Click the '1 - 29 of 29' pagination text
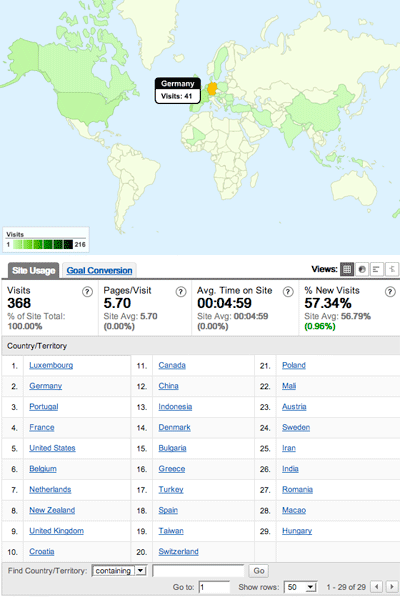This screenshot has width=400, height=597. pyautogui.click(x=346, y=587)
